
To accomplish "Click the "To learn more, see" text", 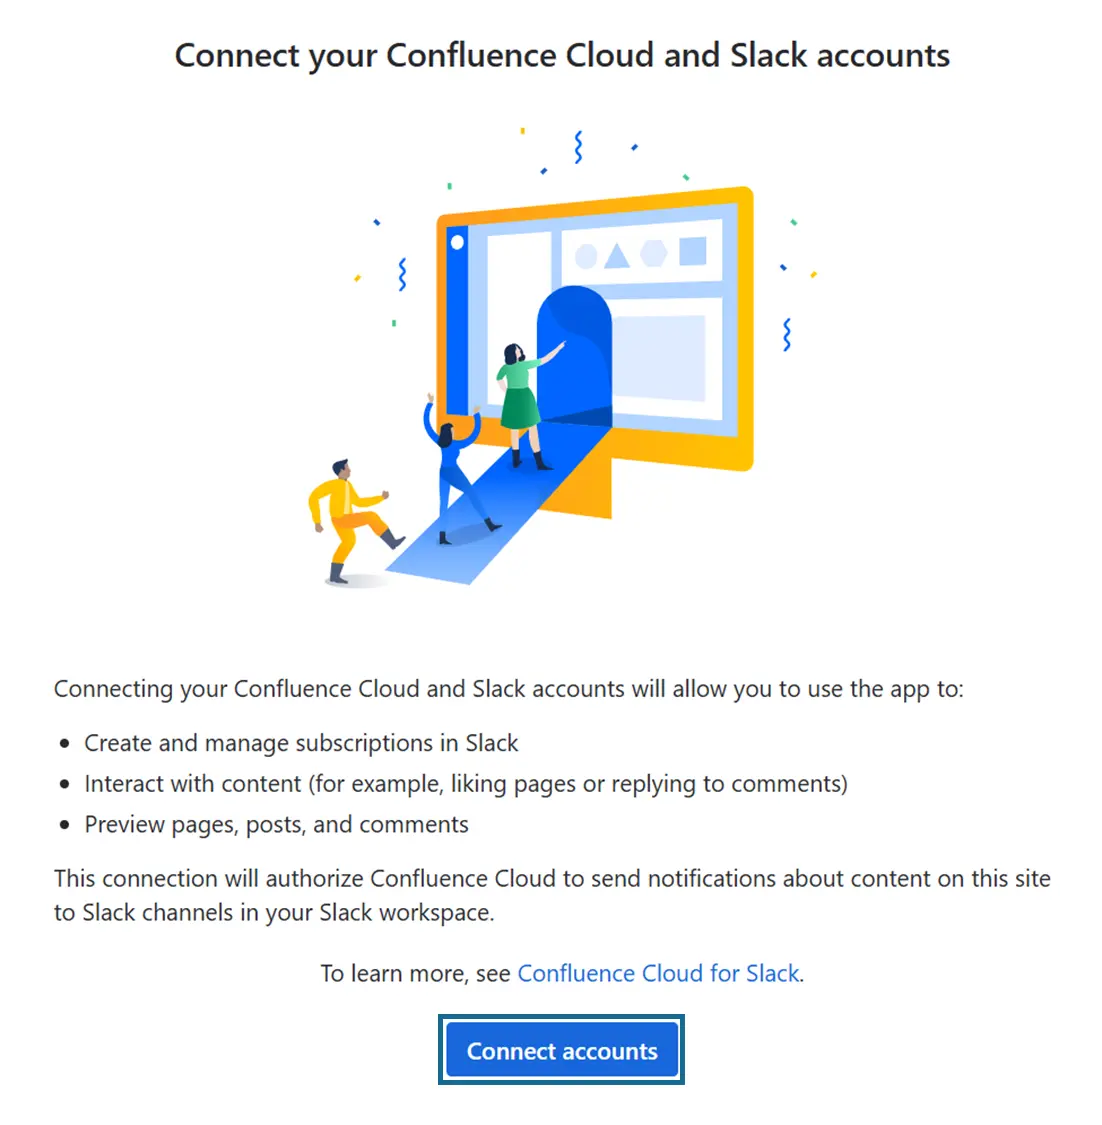I will [x=415, y=973].
